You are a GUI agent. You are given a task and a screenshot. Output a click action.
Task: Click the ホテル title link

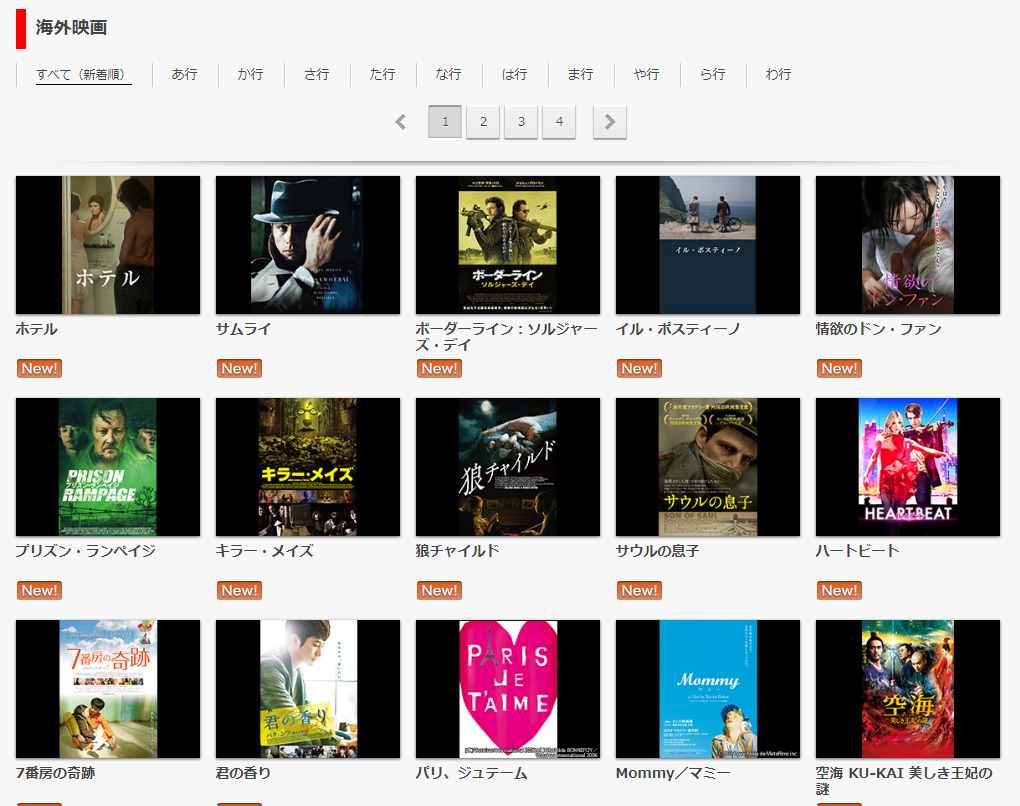(36, 329)
